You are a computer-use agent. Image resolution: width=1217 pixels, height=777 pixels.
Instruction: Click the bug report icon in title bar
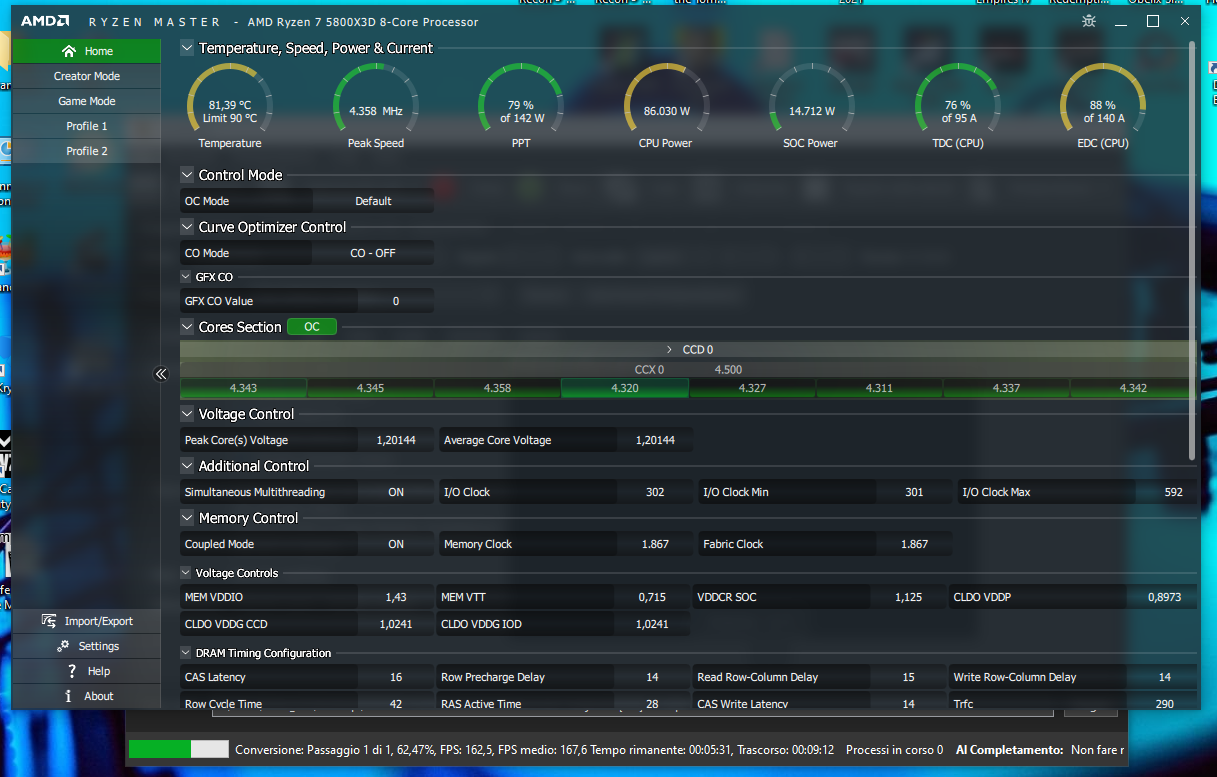pos(1089,21)
